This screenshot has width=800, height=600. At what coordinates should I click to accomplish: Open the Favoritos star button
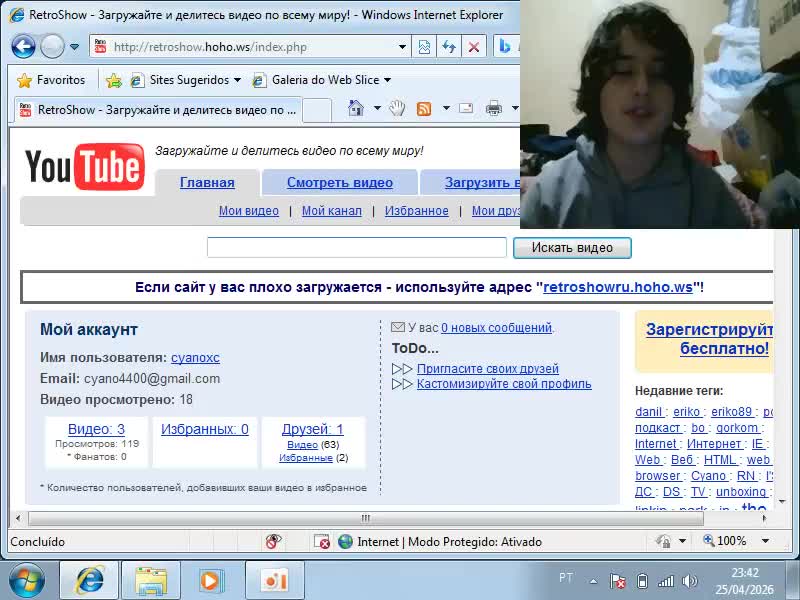pyautogui.click(x=51, y=80)
